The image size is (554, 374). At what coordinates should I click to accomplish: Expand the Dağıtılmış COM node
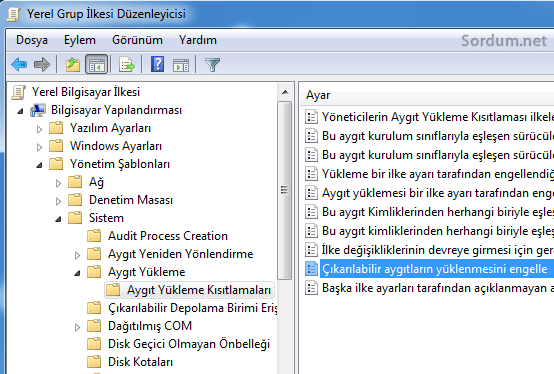pos(77,327)
